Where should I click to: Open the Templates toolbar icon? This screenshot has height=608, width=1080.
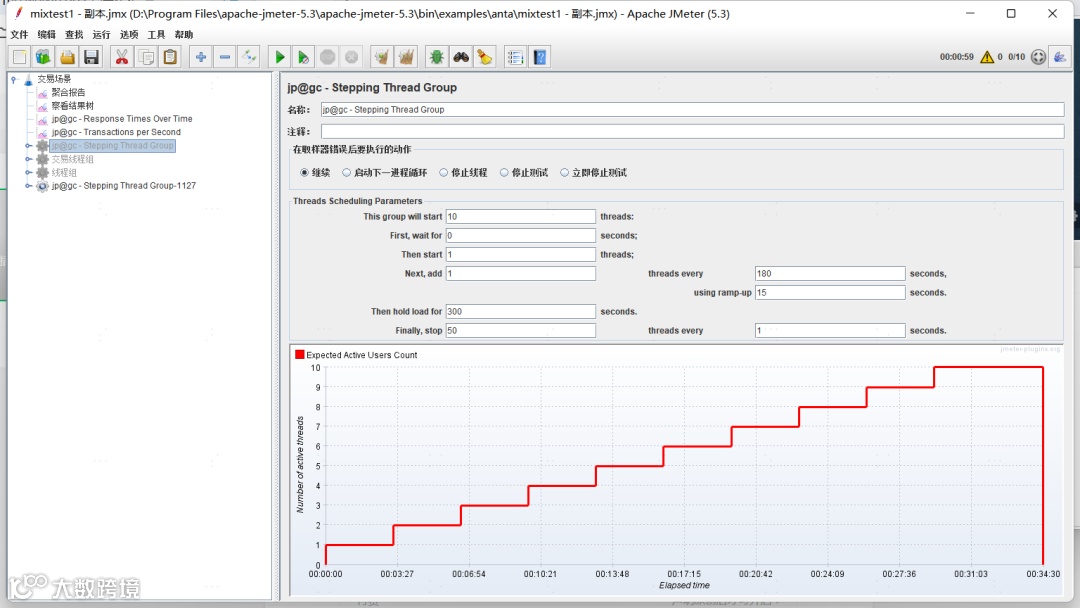click(x=43, y=57)
